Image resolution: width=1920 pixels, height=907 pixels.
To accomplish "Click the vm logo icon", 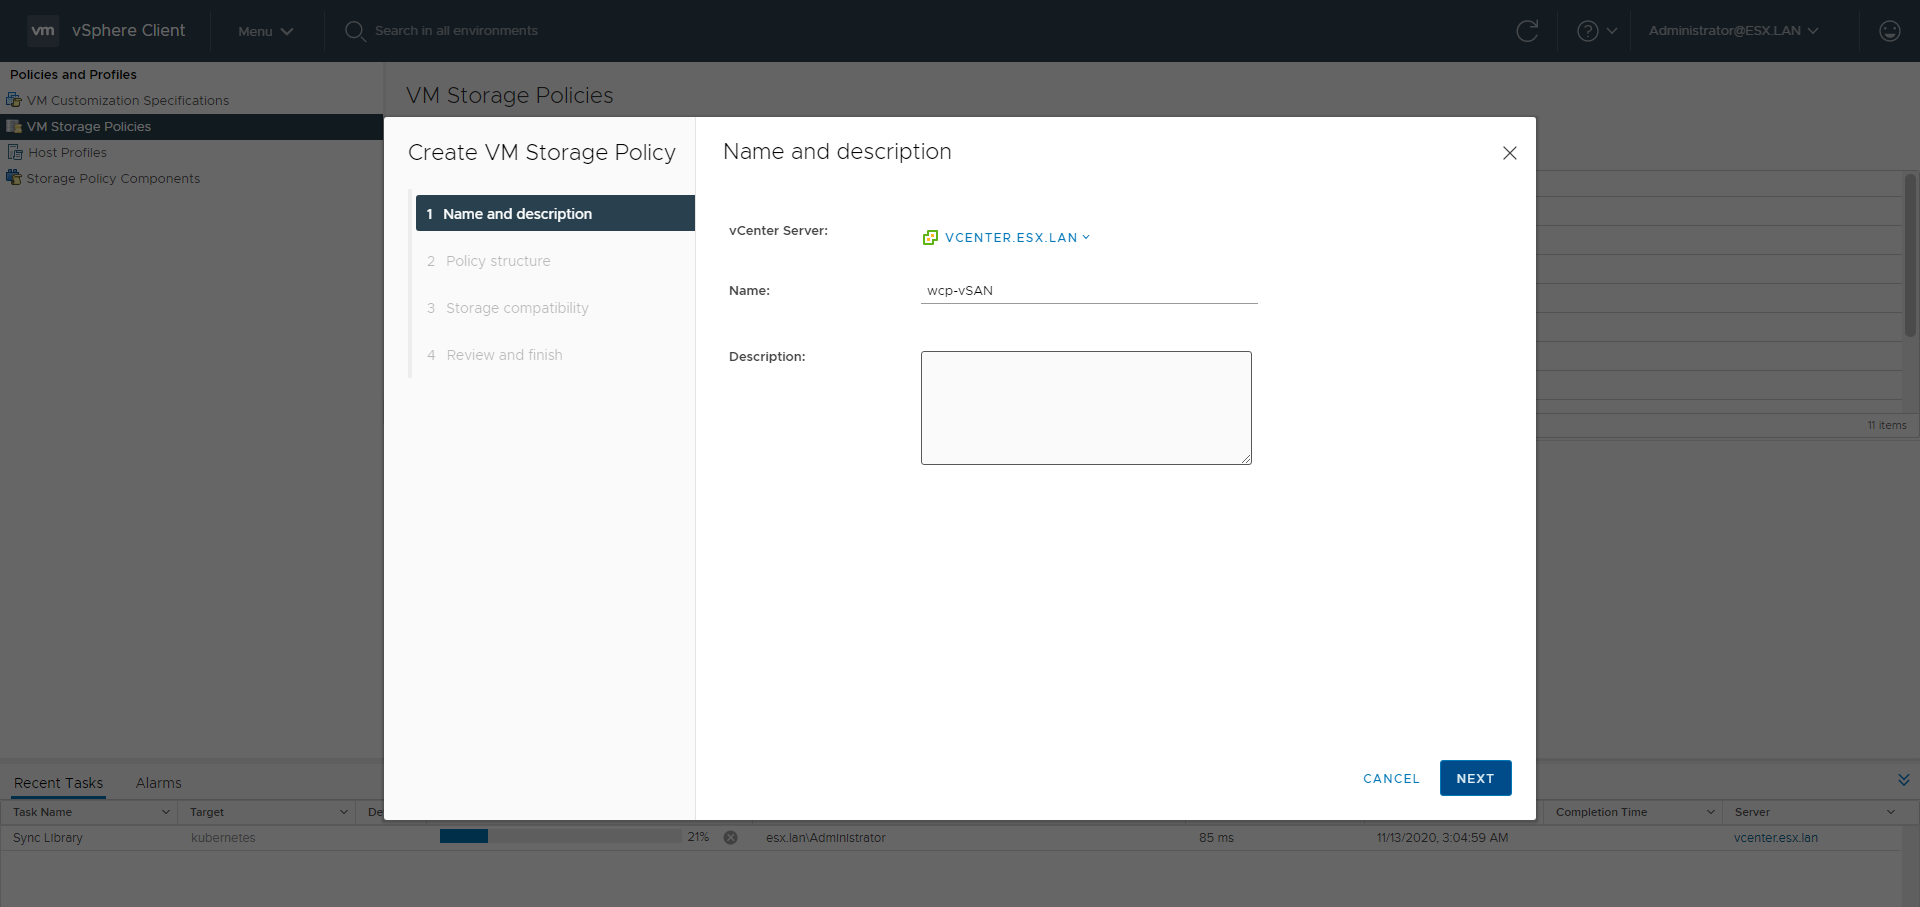I will [43, 31].
